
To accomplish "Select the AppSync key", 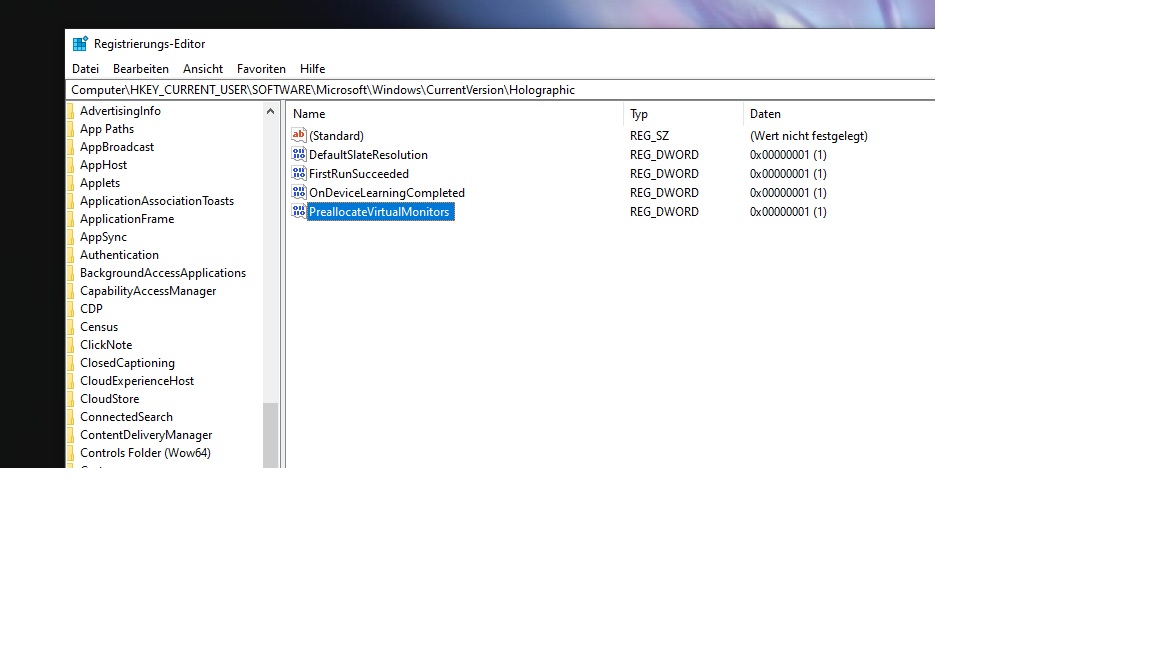I will pos(103,237).
